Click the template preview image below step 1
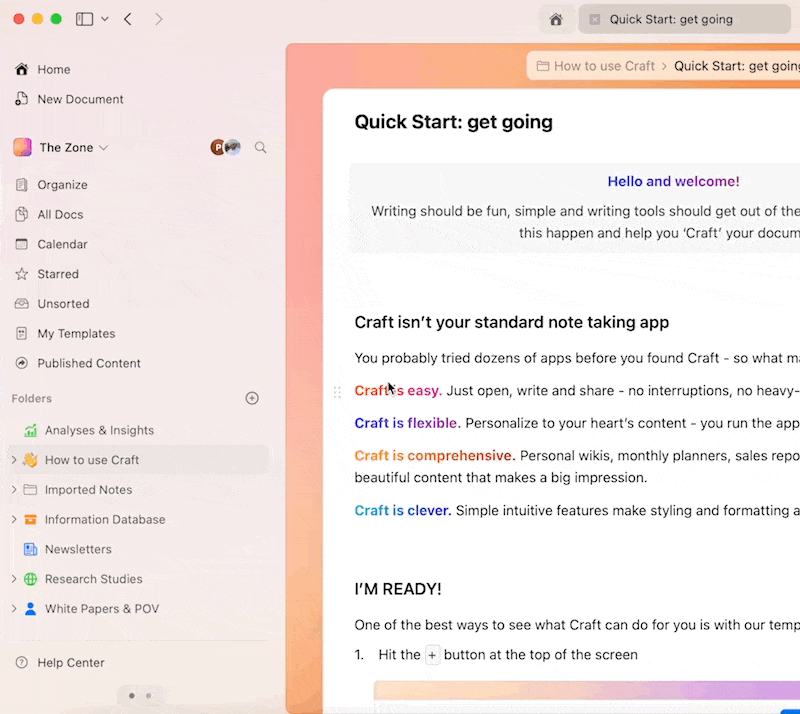Image resolution: width=800 pixels, height=714 pixels. pyautogui.click(x=587, y=696)
